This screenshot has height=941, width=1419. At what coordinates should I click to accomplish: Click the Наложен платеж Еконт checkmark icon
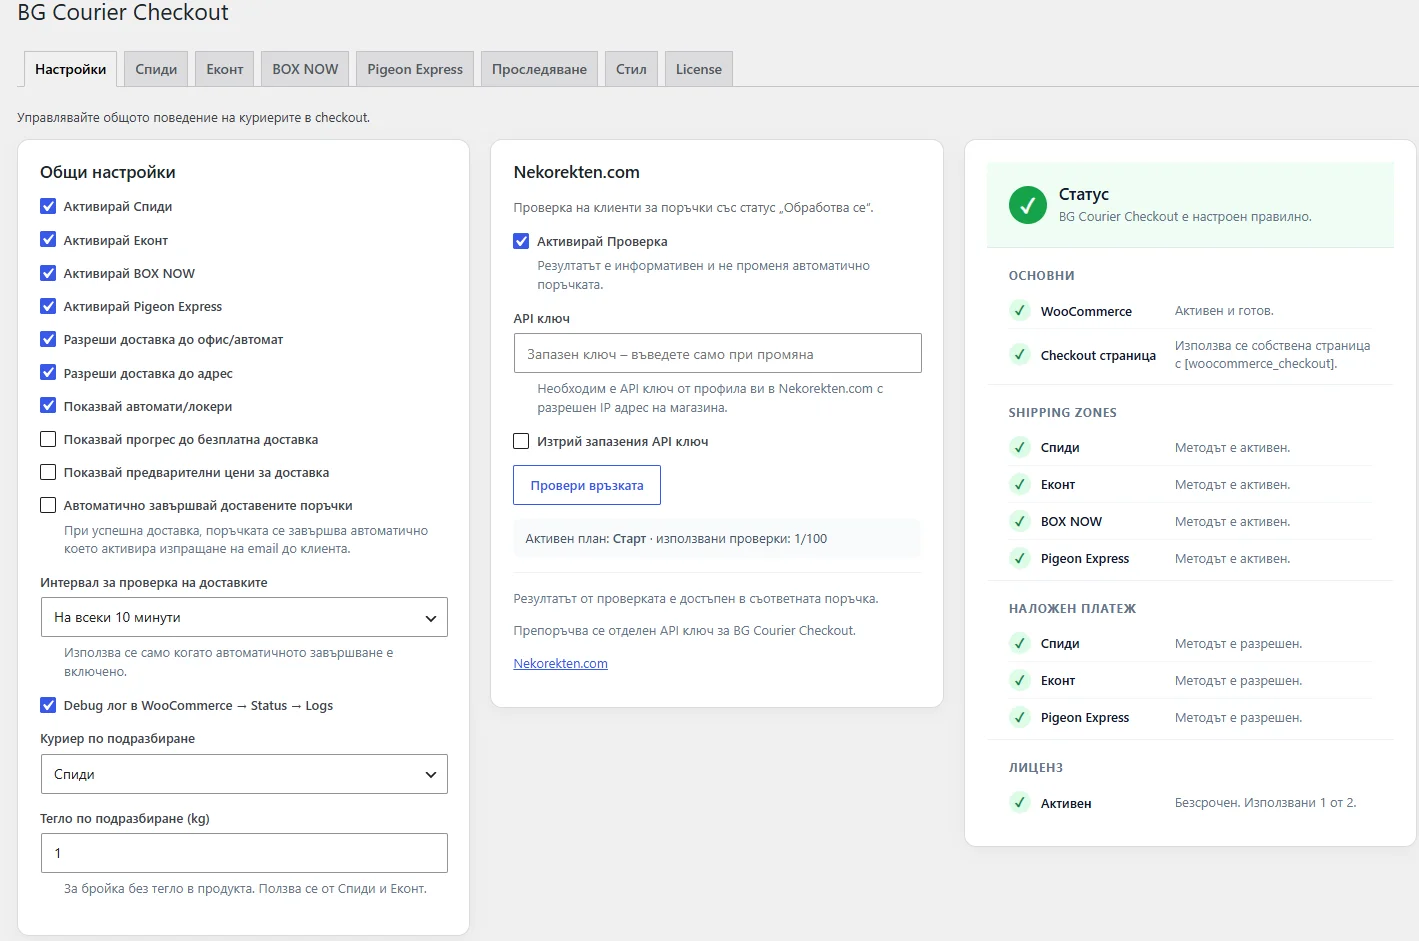click(1020, 680)
